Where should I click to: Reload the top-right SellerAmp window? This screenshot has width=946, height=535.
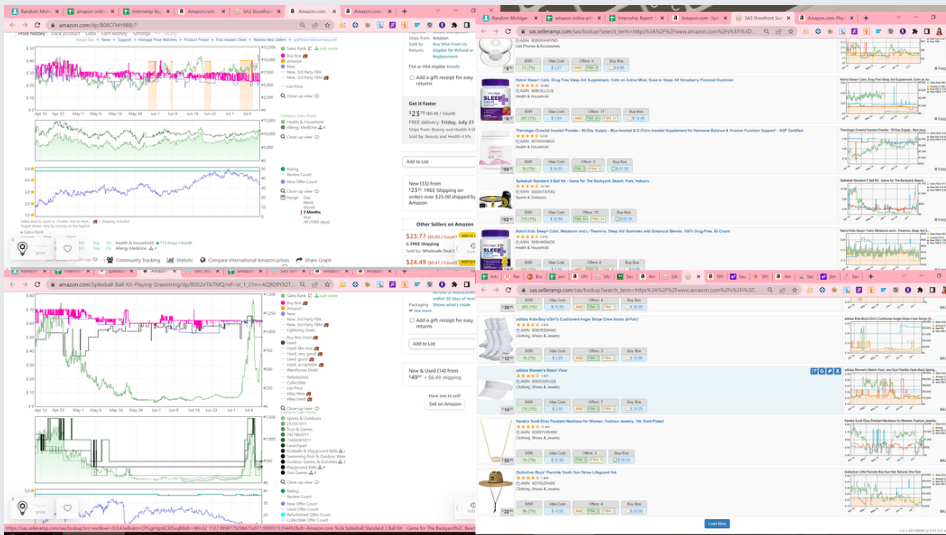coord(508,31)
